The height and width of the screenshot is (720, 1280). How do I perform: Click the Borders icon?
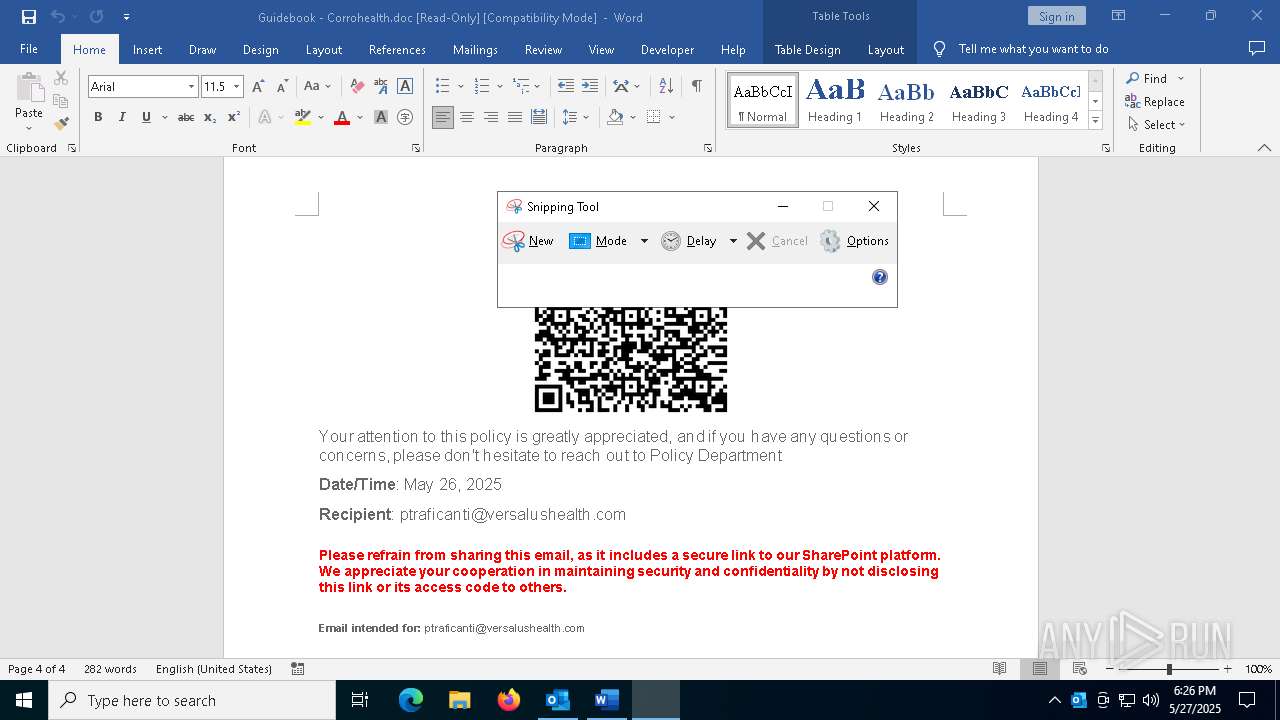[654, 117]
